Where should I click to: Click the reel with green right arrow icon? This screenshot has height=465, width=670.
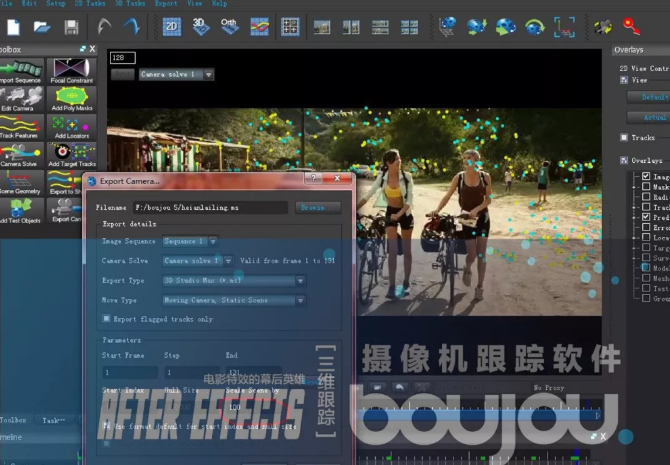pos(506,26)
